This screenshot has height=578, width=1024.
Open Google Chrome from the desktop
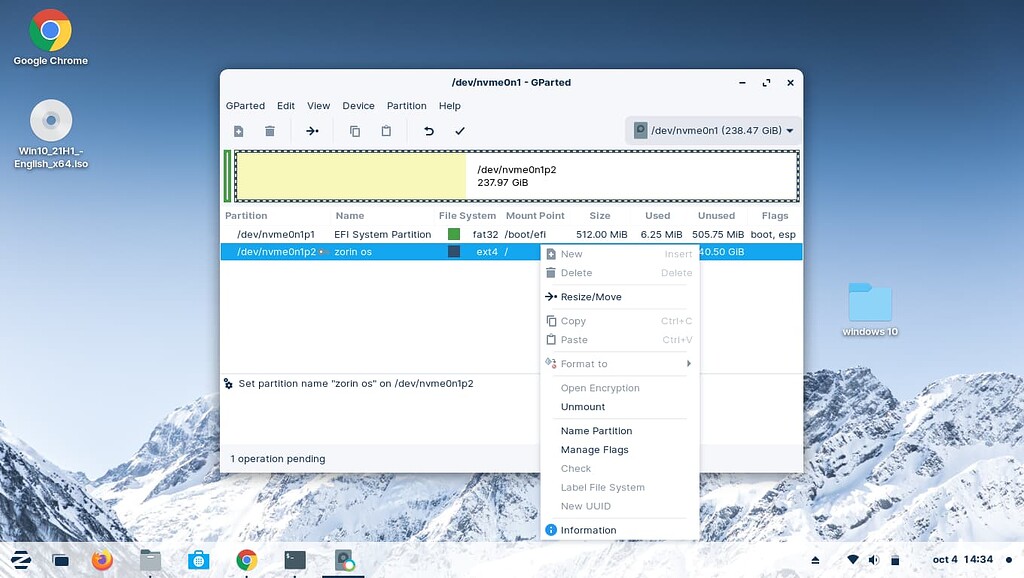[48, 30]
